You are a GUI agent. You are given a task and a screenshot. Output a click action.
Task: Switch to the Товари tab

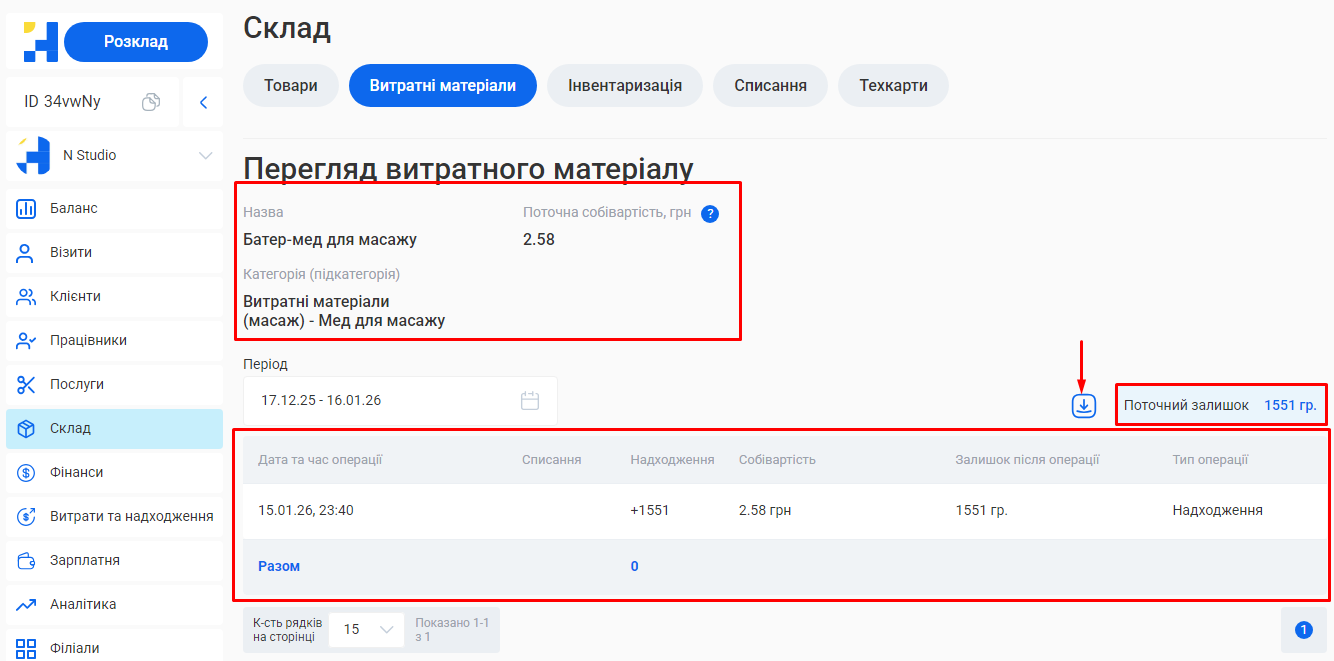[291, 86]
